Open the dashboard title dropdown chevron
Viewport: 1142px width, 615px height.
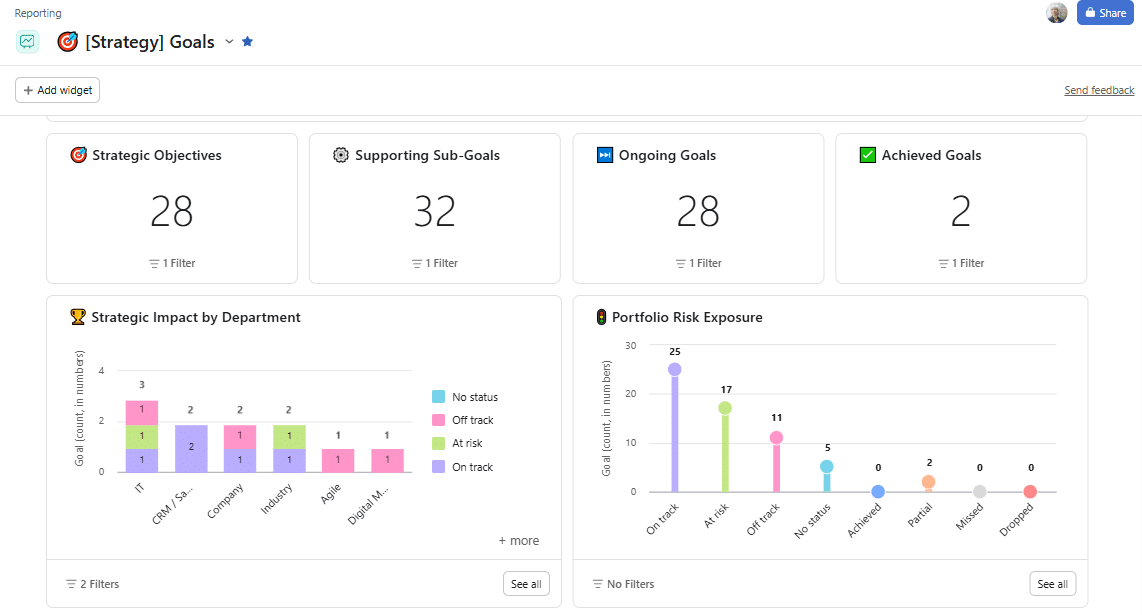229,42
